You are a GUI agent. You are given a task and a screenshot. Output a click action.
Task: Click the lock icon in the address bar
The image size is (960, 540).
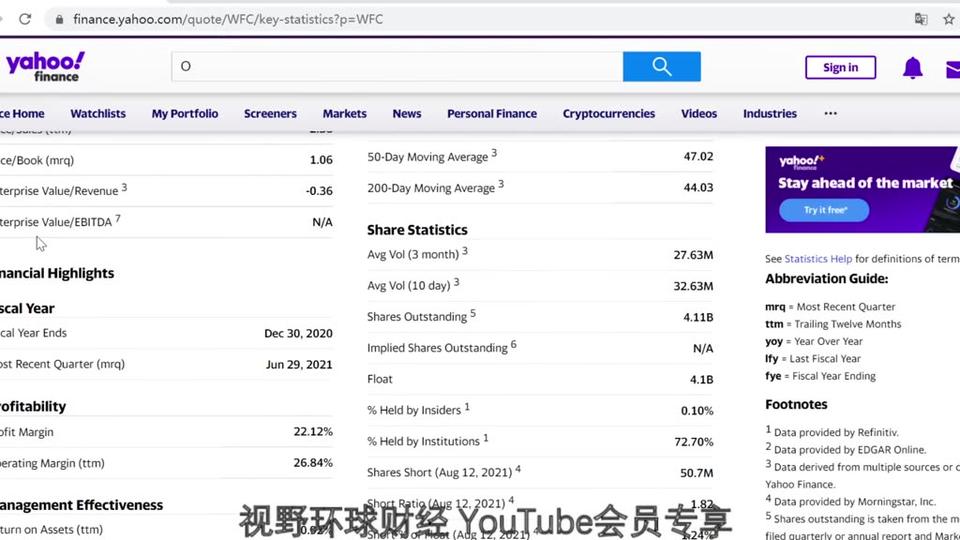tap(59, 19)
